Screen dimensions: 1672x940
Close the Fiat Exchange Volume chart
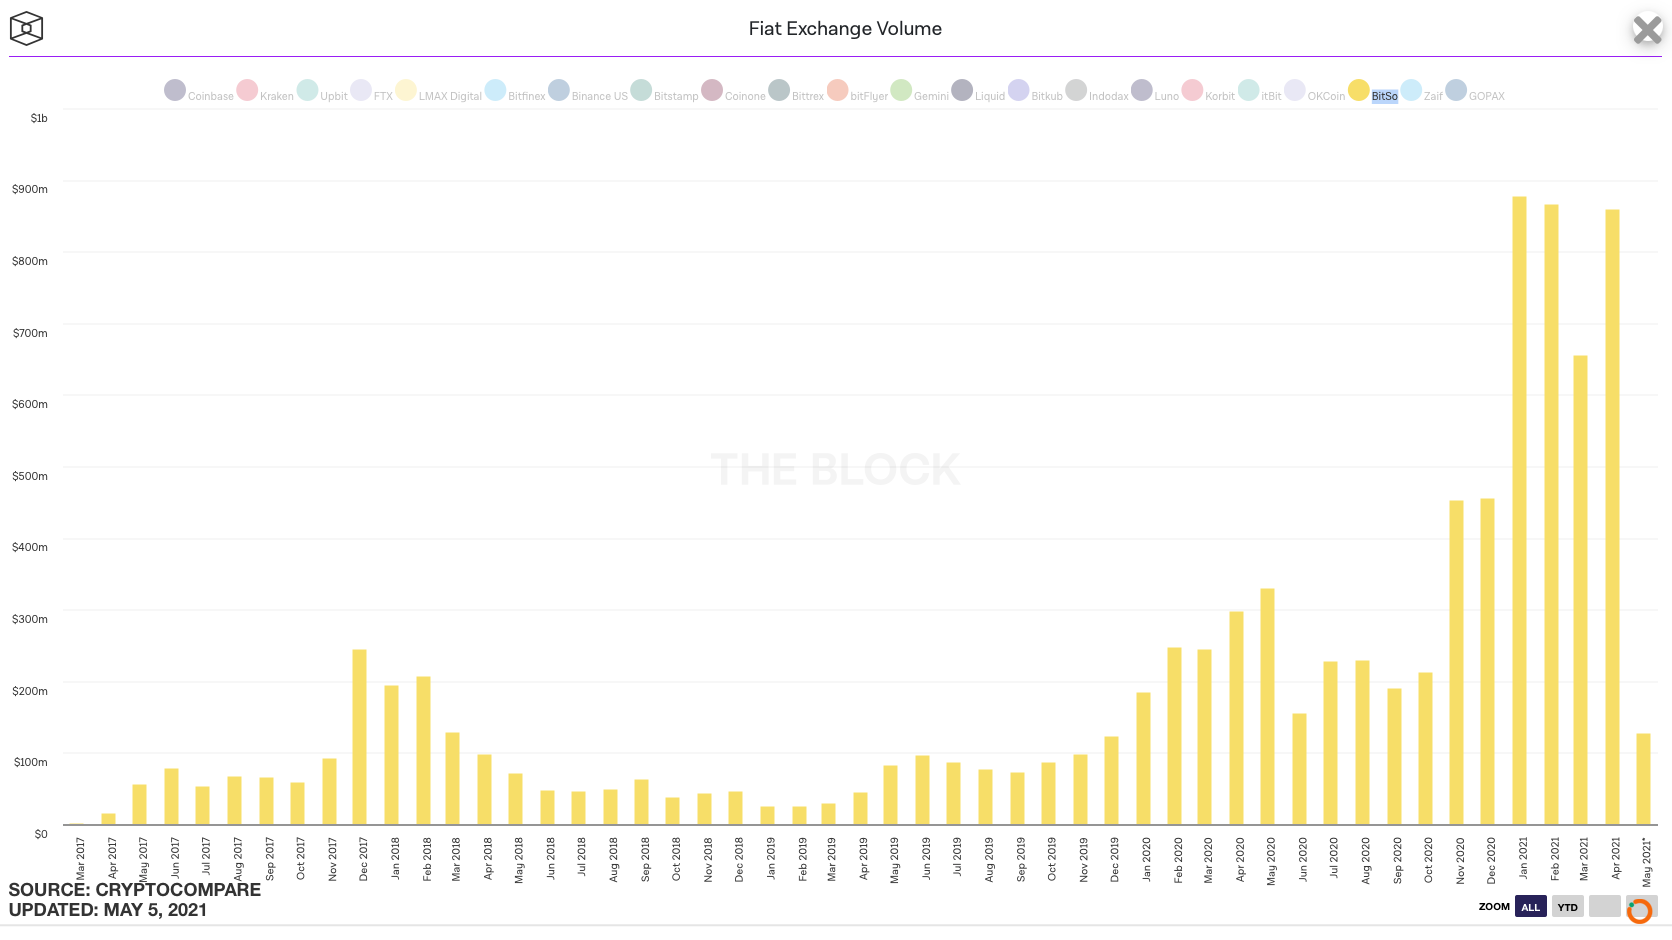(1647, 30)
